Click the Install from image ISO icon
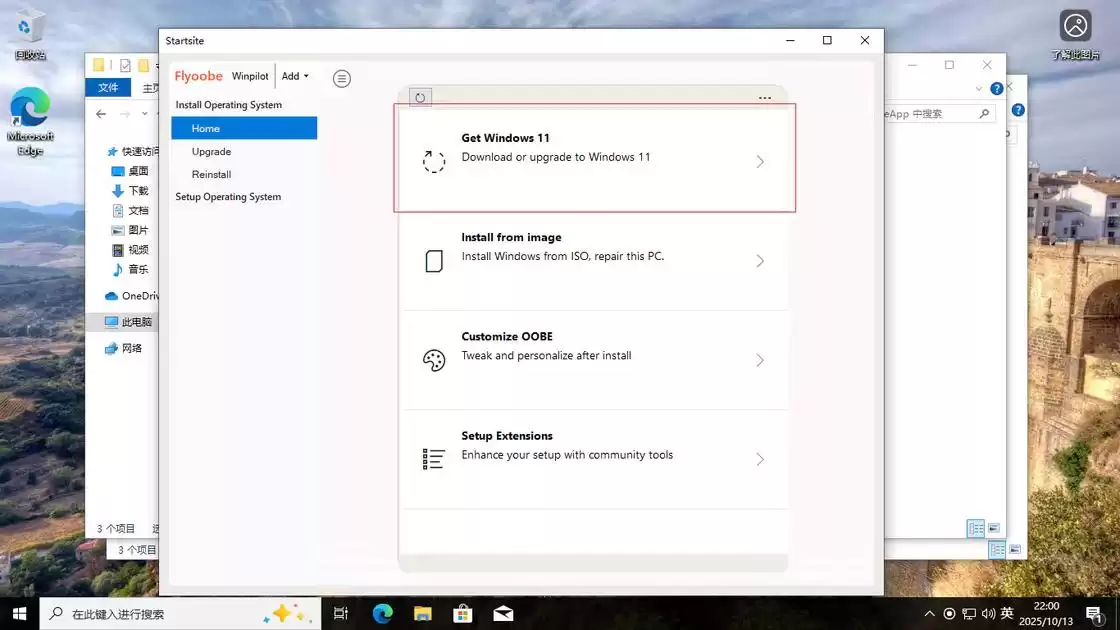Image resolution: width=1120 pixels, height=630 pixels. tap(433, 261)
